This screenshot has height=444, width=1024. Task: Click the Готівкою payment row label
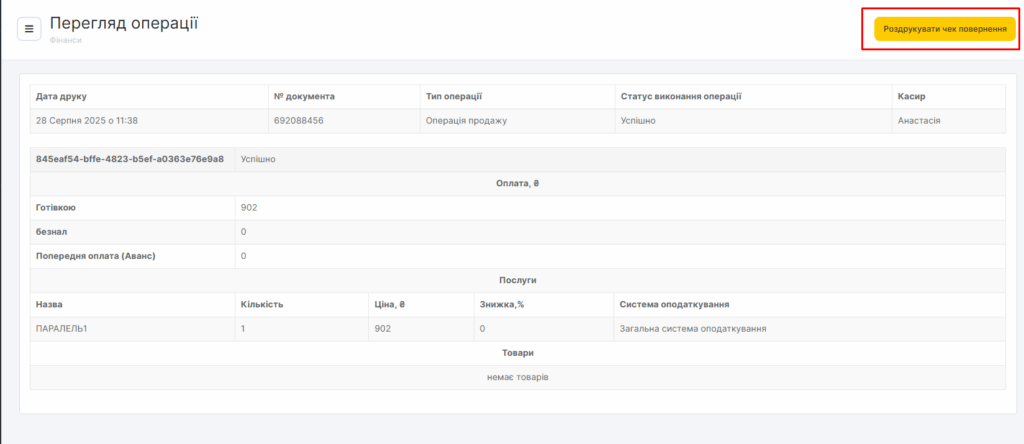pyautogui.click(x=56, y=208)
